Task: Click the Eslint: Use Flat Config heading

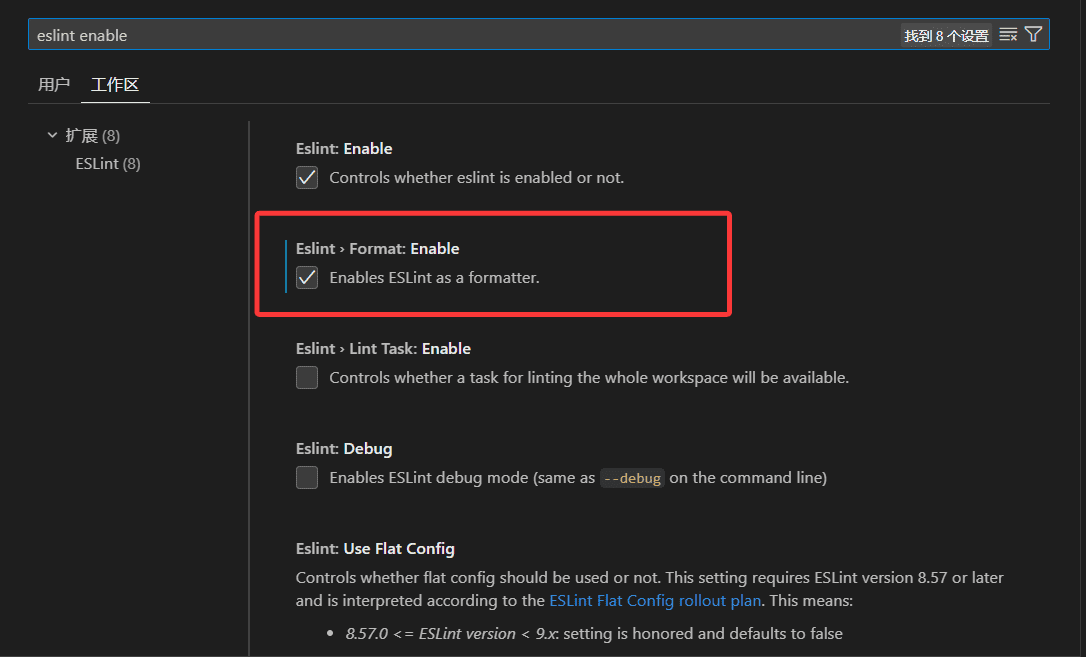Action: coord(374,548)
